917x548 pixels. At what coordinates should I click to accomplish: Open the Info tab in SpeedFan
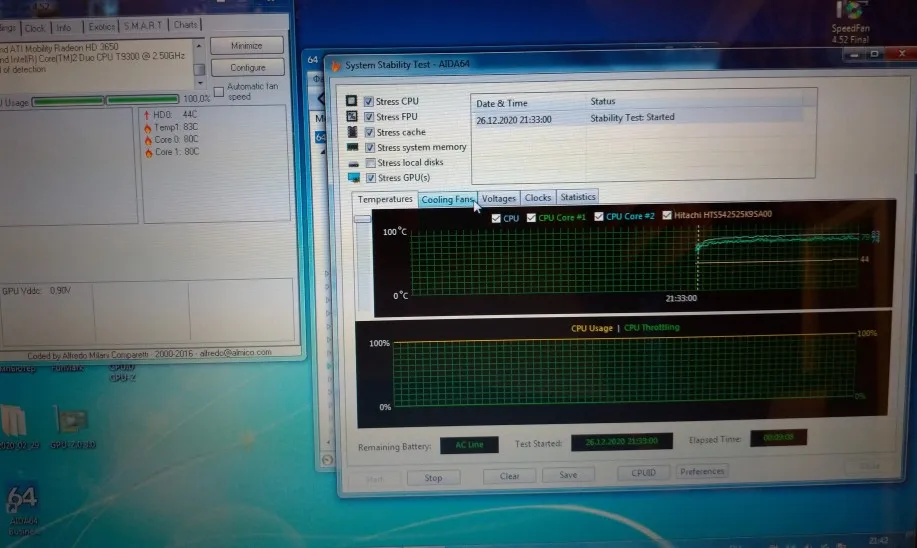click(x=64, y=27)
